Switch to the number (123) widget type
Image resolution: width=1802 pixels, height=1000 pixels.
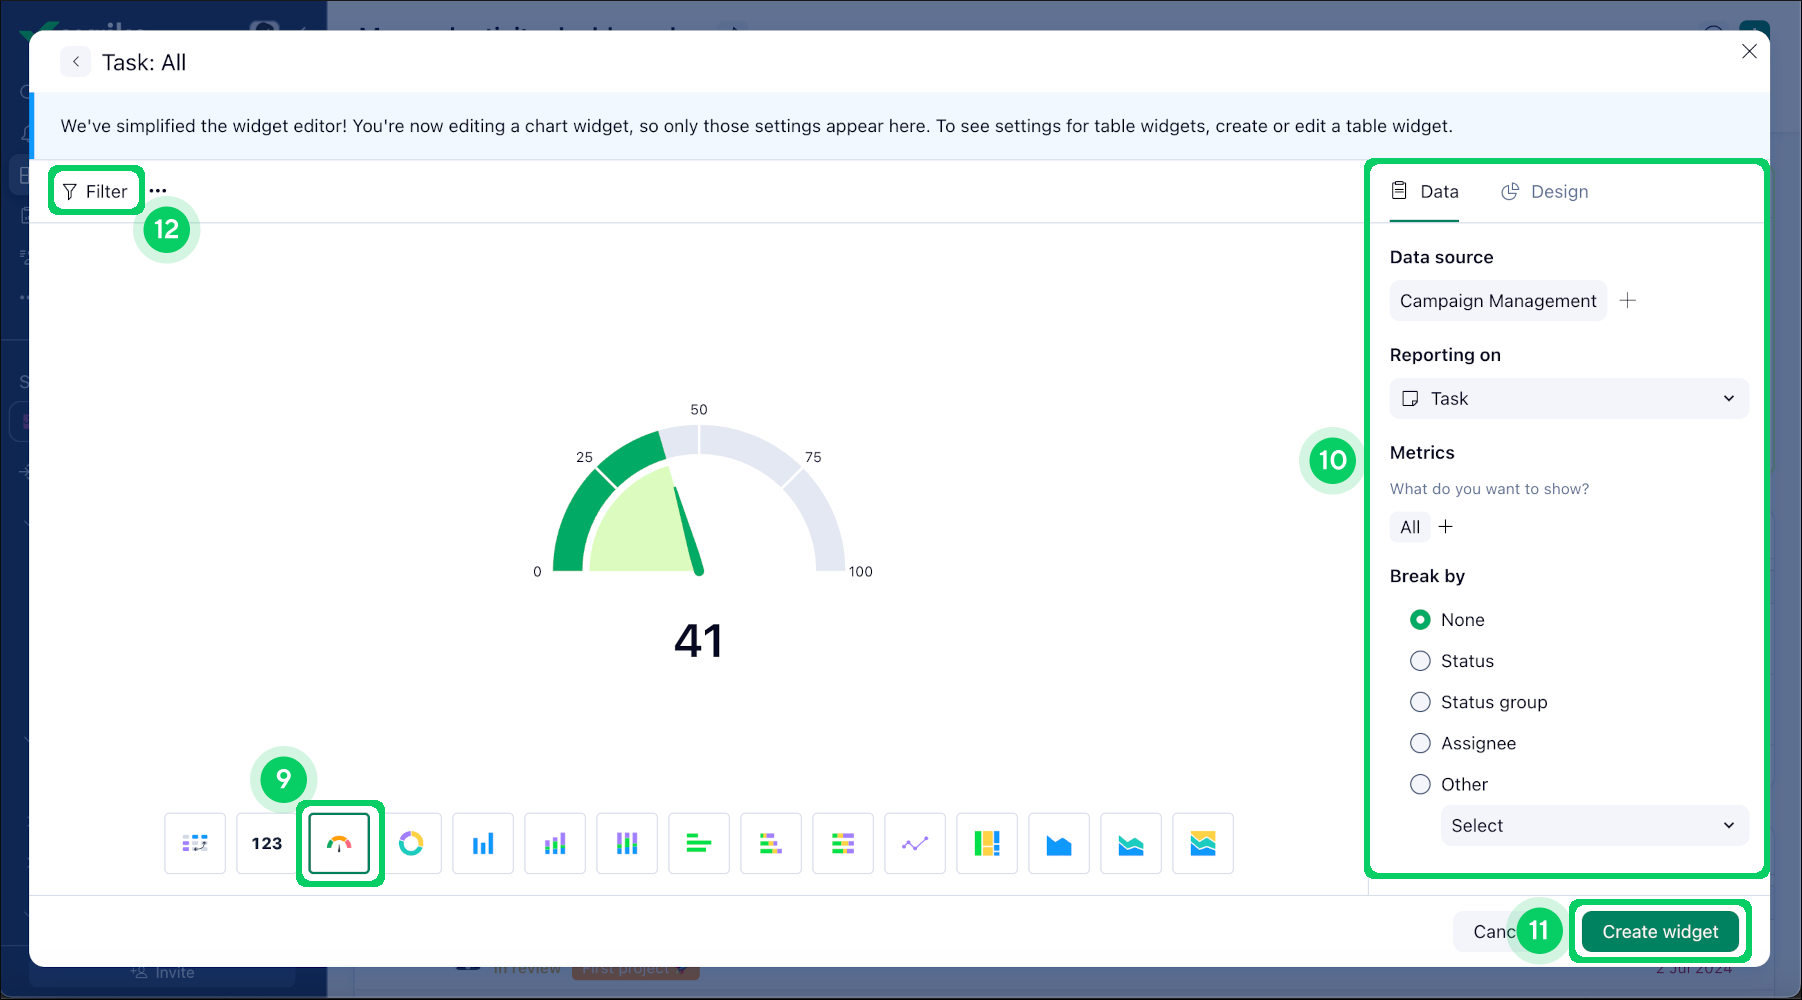coord(267,843)
